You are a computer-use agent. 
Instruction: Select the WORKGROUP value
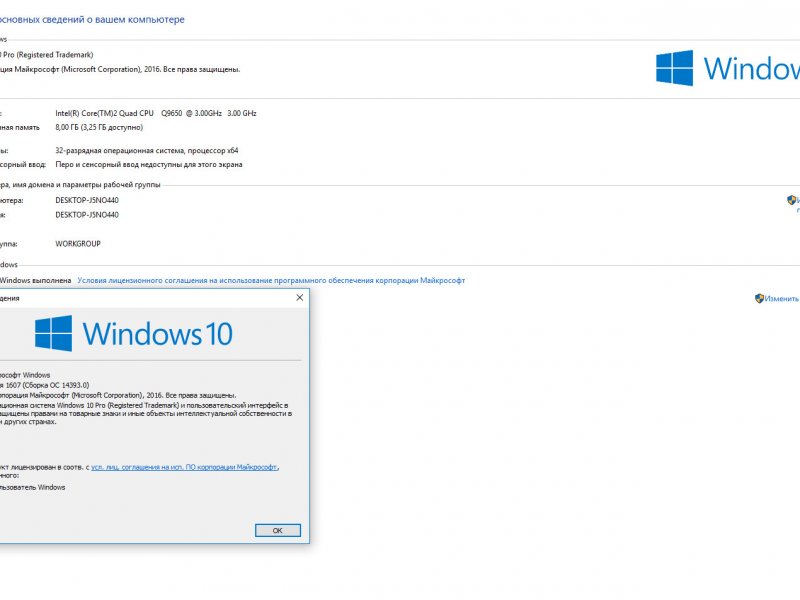click(78, 244)
